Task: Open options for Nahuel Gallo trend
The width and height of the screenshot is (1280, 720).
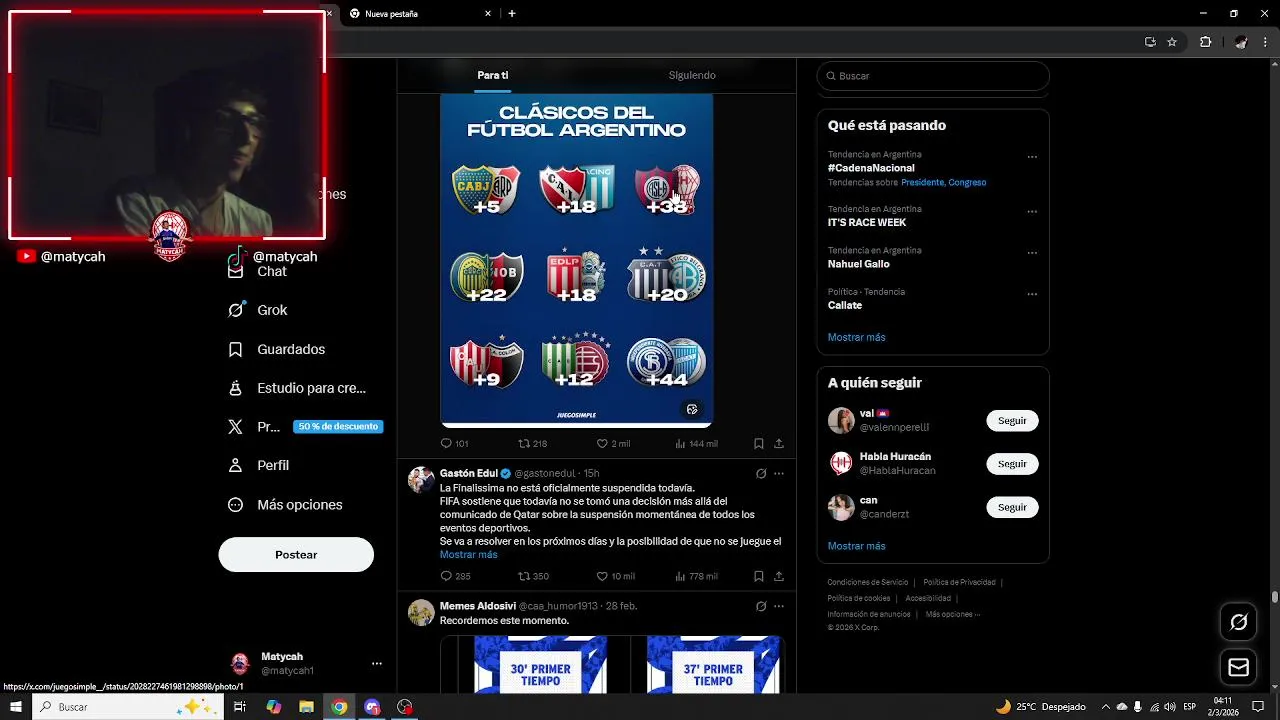Action: 1032,253
